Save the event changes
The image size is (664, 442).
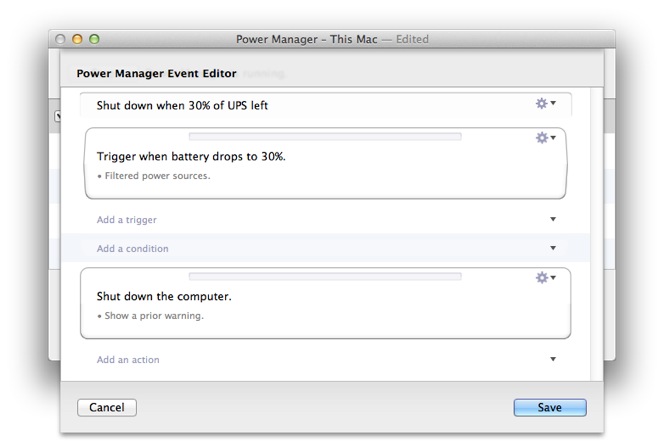coord(550,407)
